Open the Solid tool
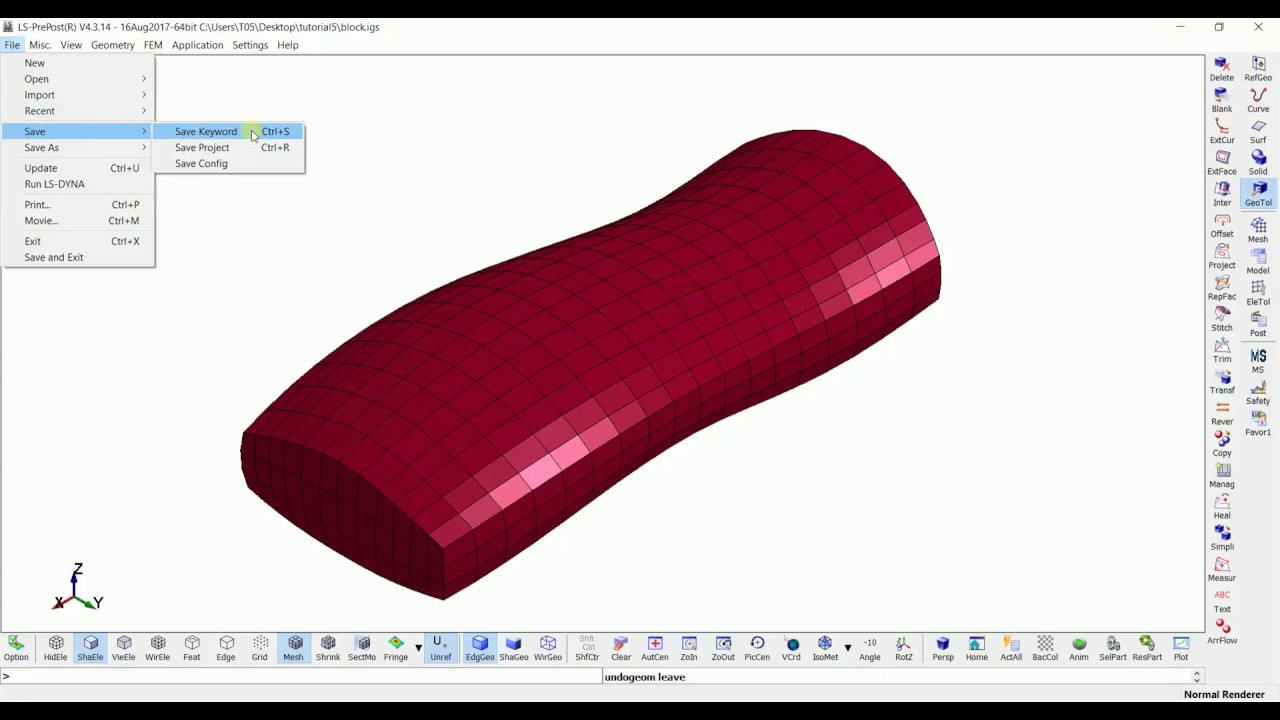 1258,162
